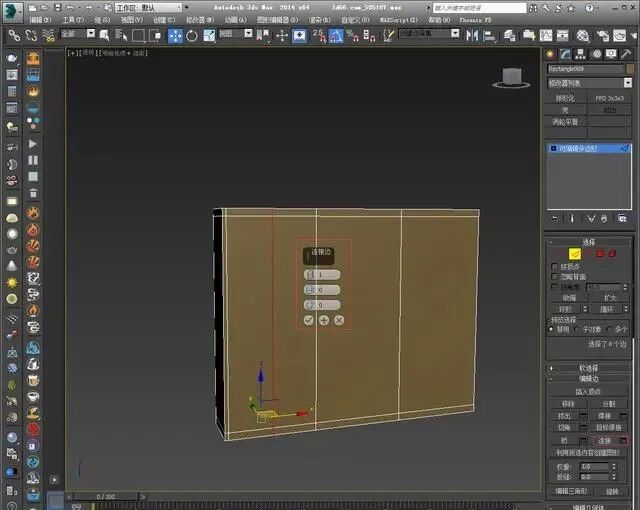This screenshot has height=510, width=640.
Task: Open the Hierarchy panel tab icon
Action: click(x=580, y=54)
